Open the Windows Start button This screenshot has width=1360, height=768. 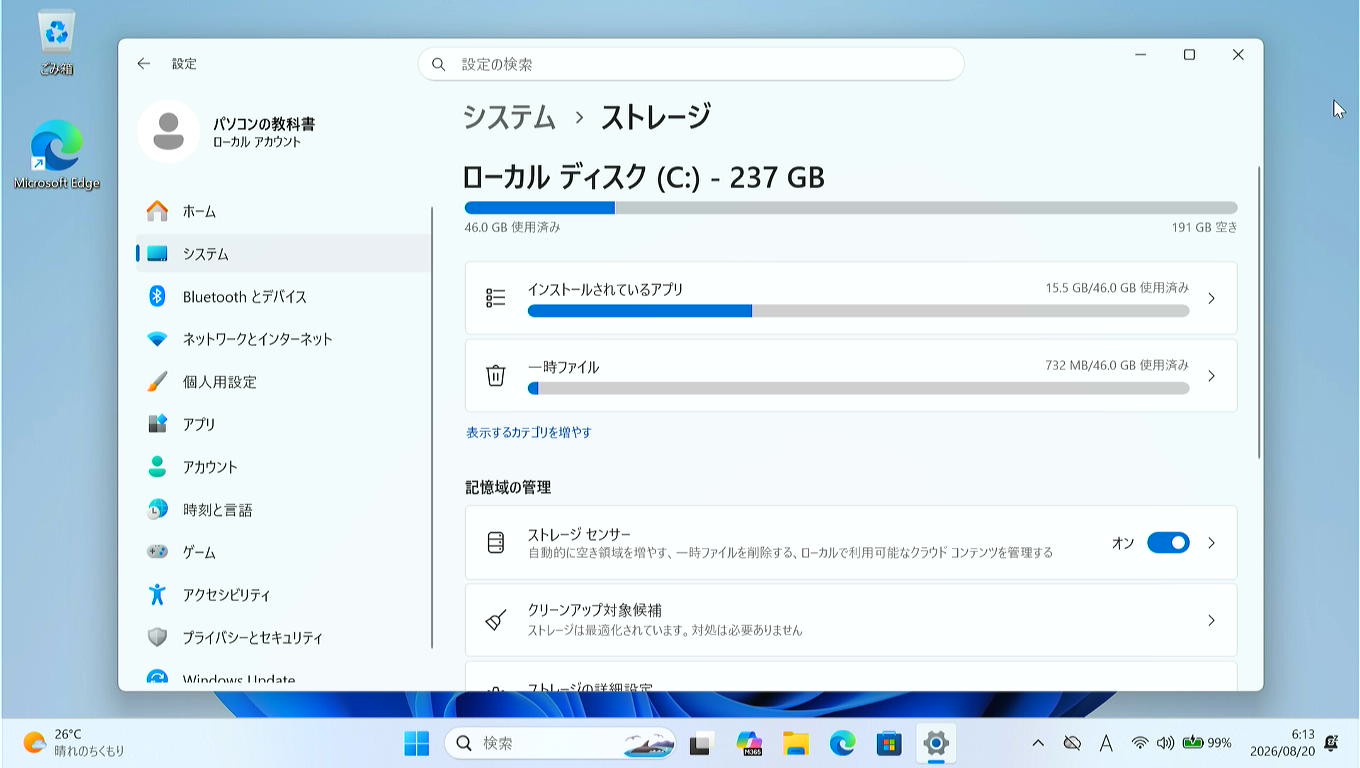[417, 743]
